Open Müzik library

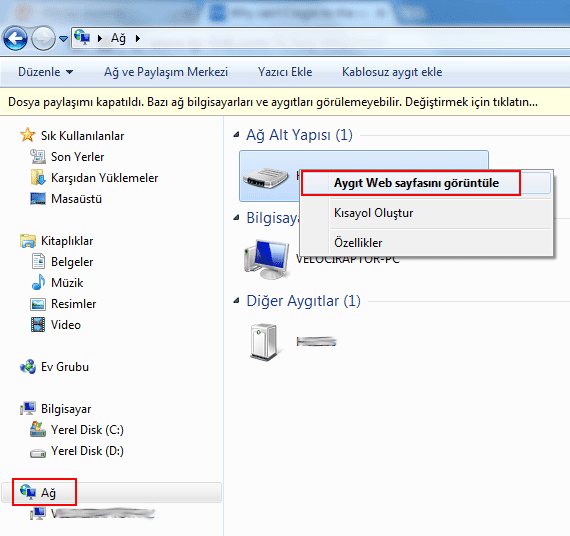(67, 283)
